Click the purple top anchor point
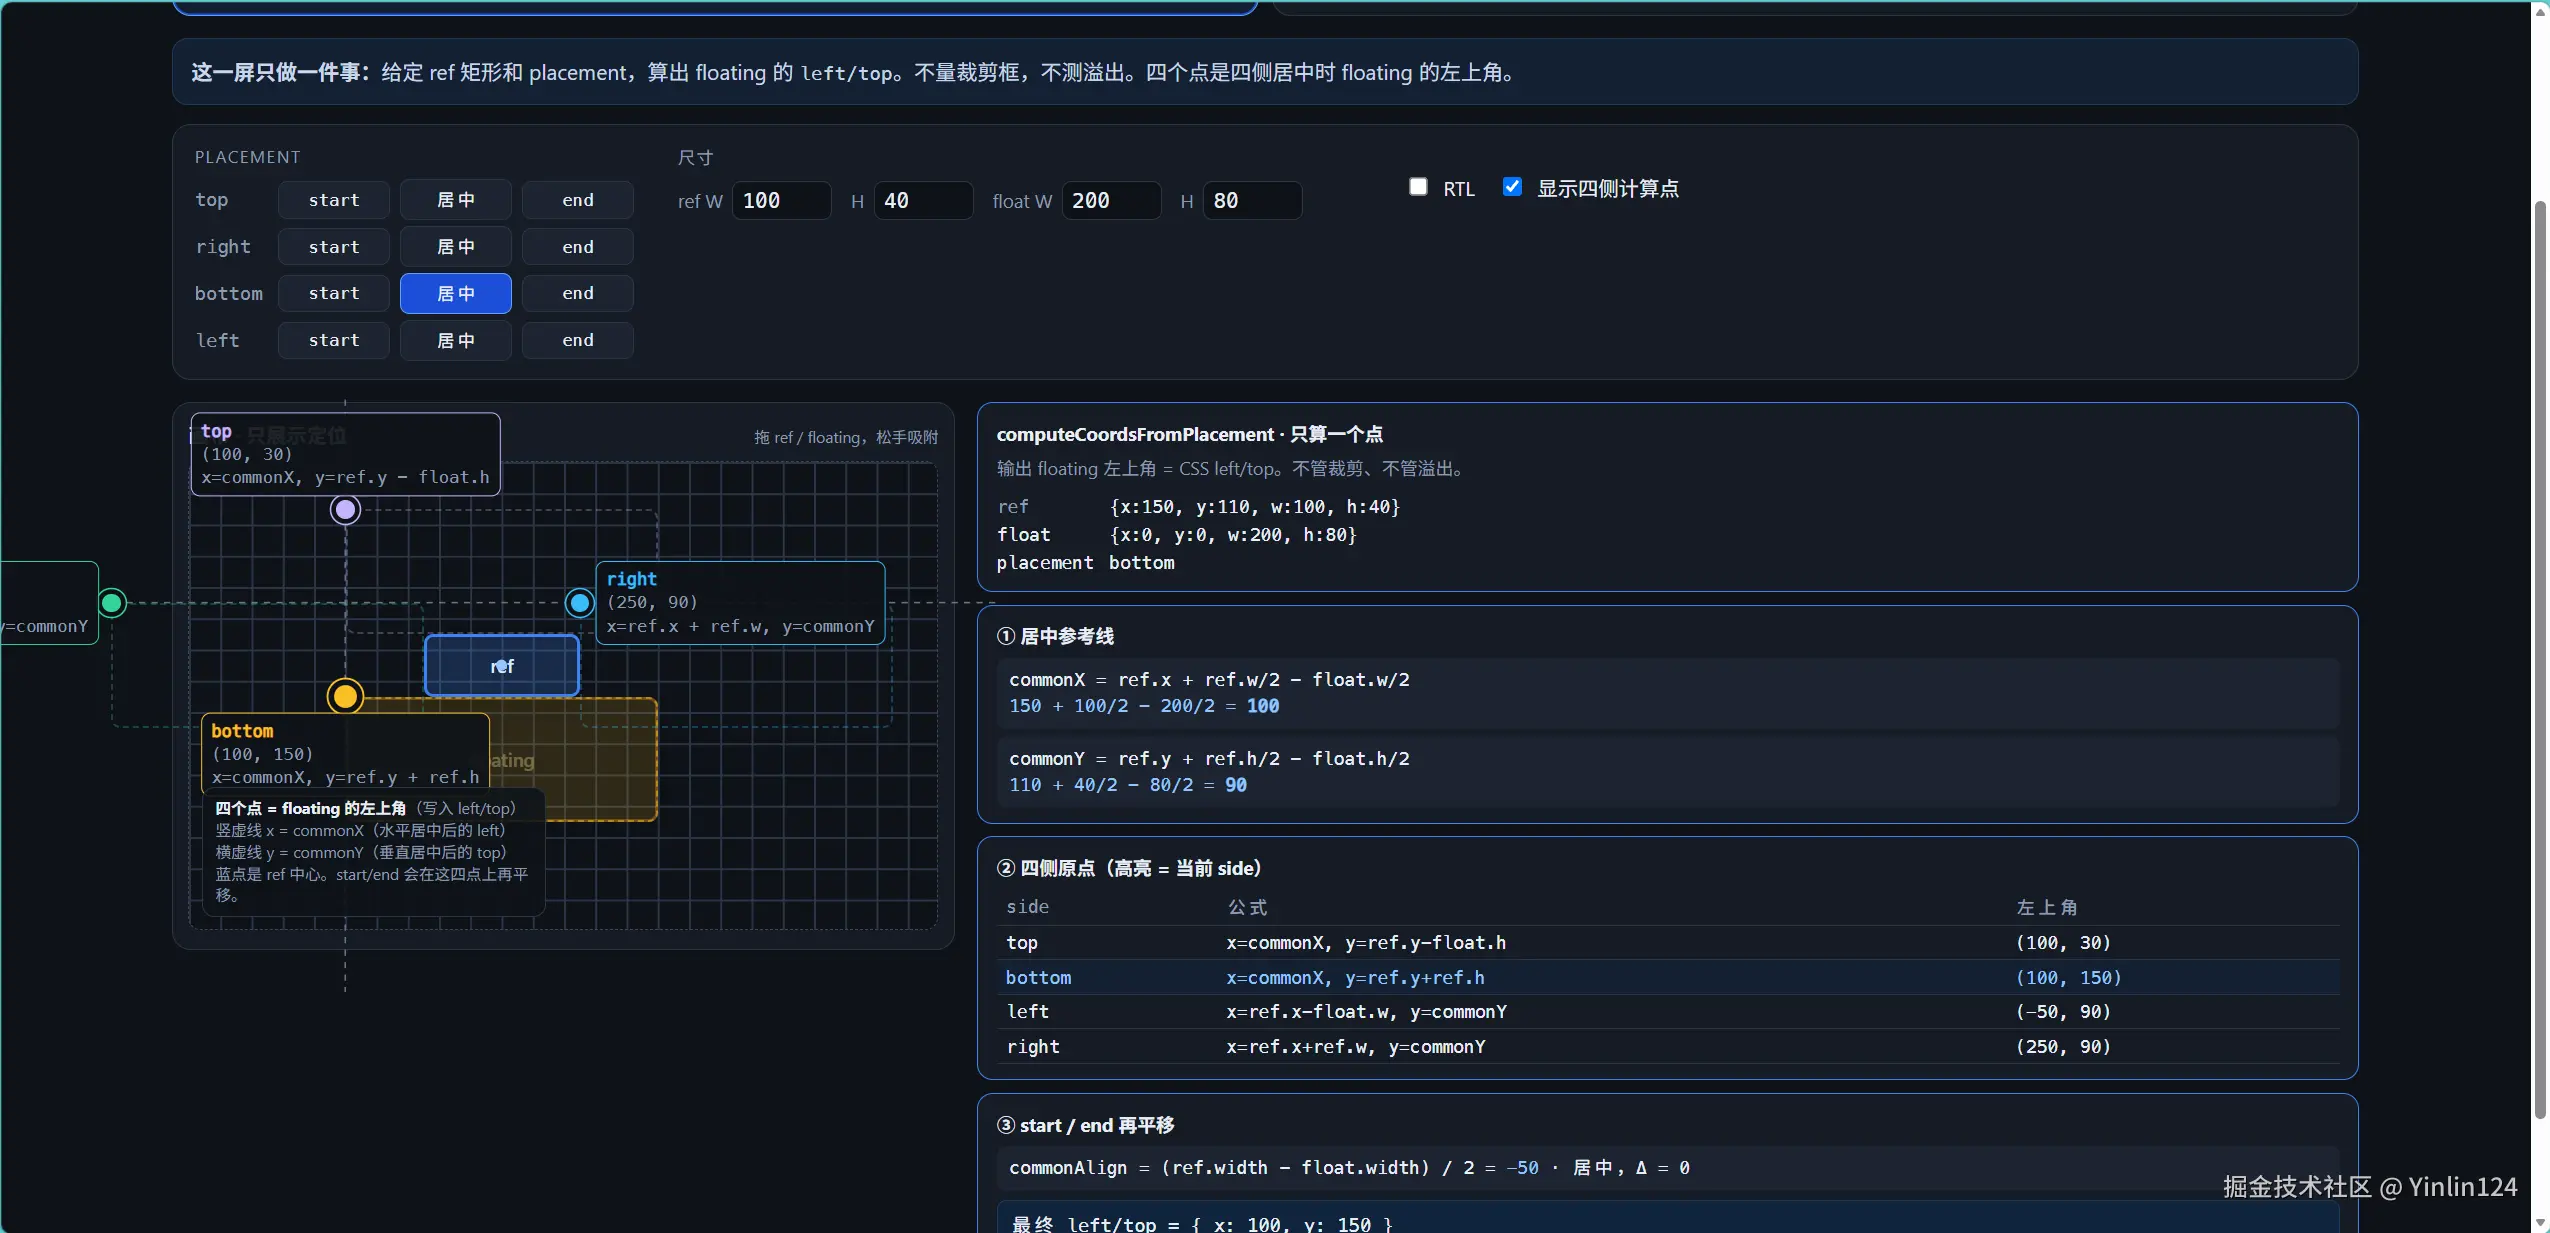The image size is (2550, 1233). [x=345, y=510]
